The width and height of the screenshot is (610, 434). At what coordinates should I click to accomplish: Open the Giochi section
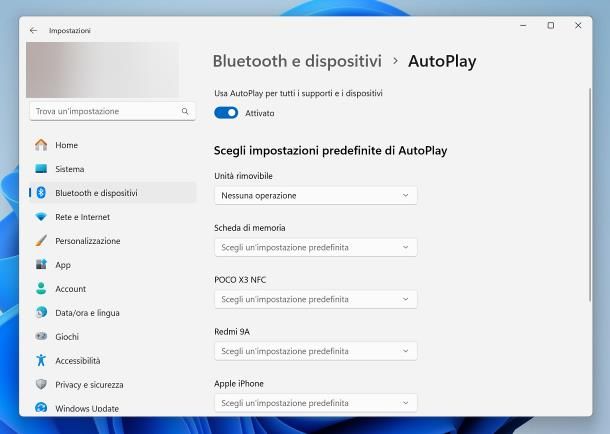(x=113, y=336)
